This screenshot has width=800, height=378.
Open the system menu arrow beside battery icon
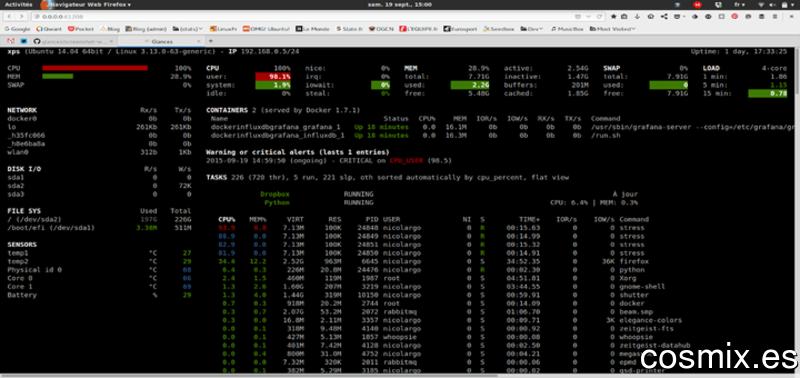[792, 4]
